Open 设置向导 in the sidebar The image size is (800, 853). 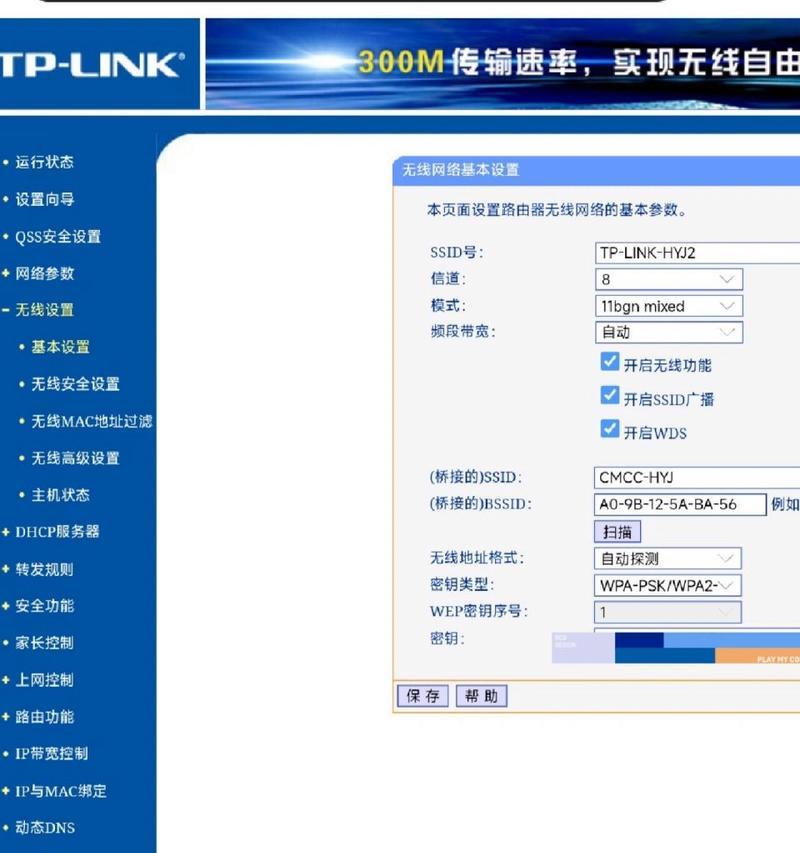[x=44, y=199]
